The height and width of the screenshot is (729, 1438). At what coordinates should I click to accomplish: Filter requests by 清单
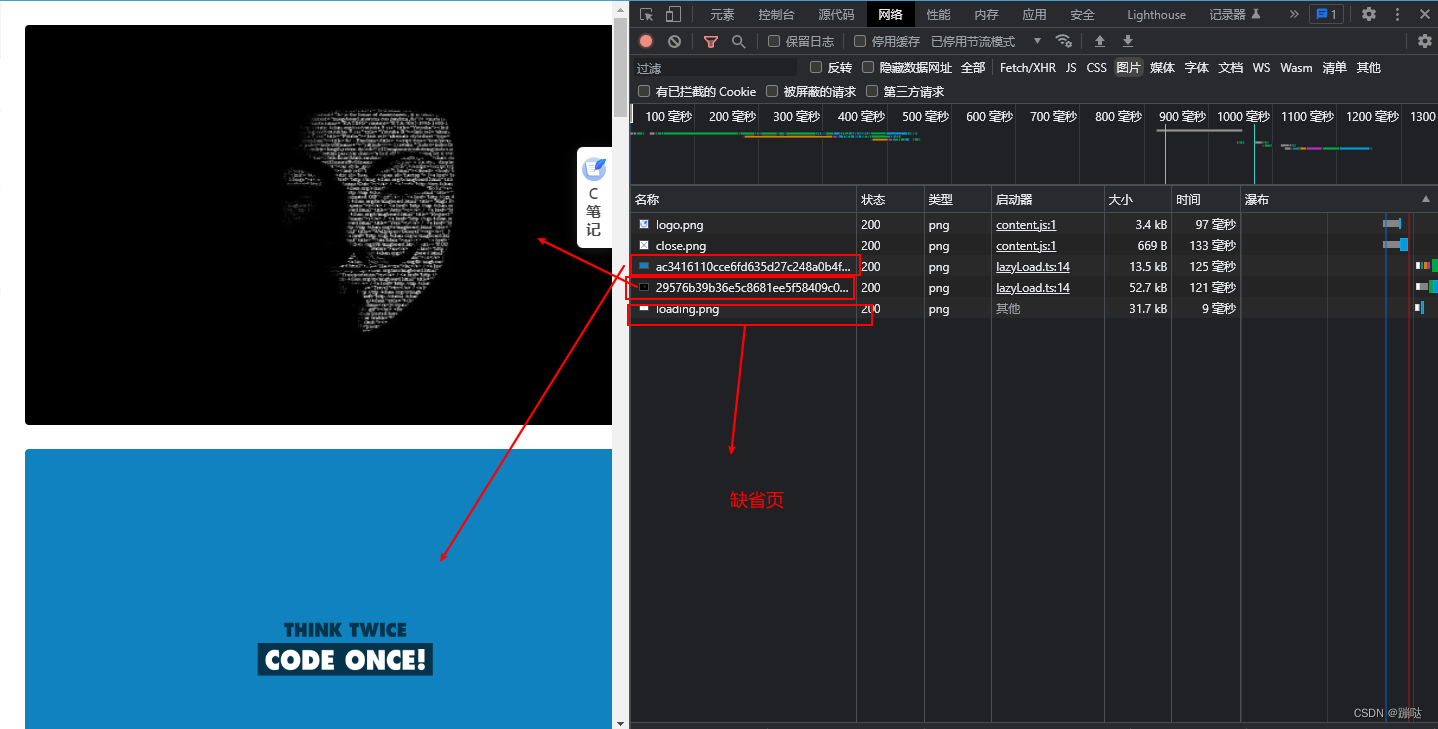pos(1334,67)
